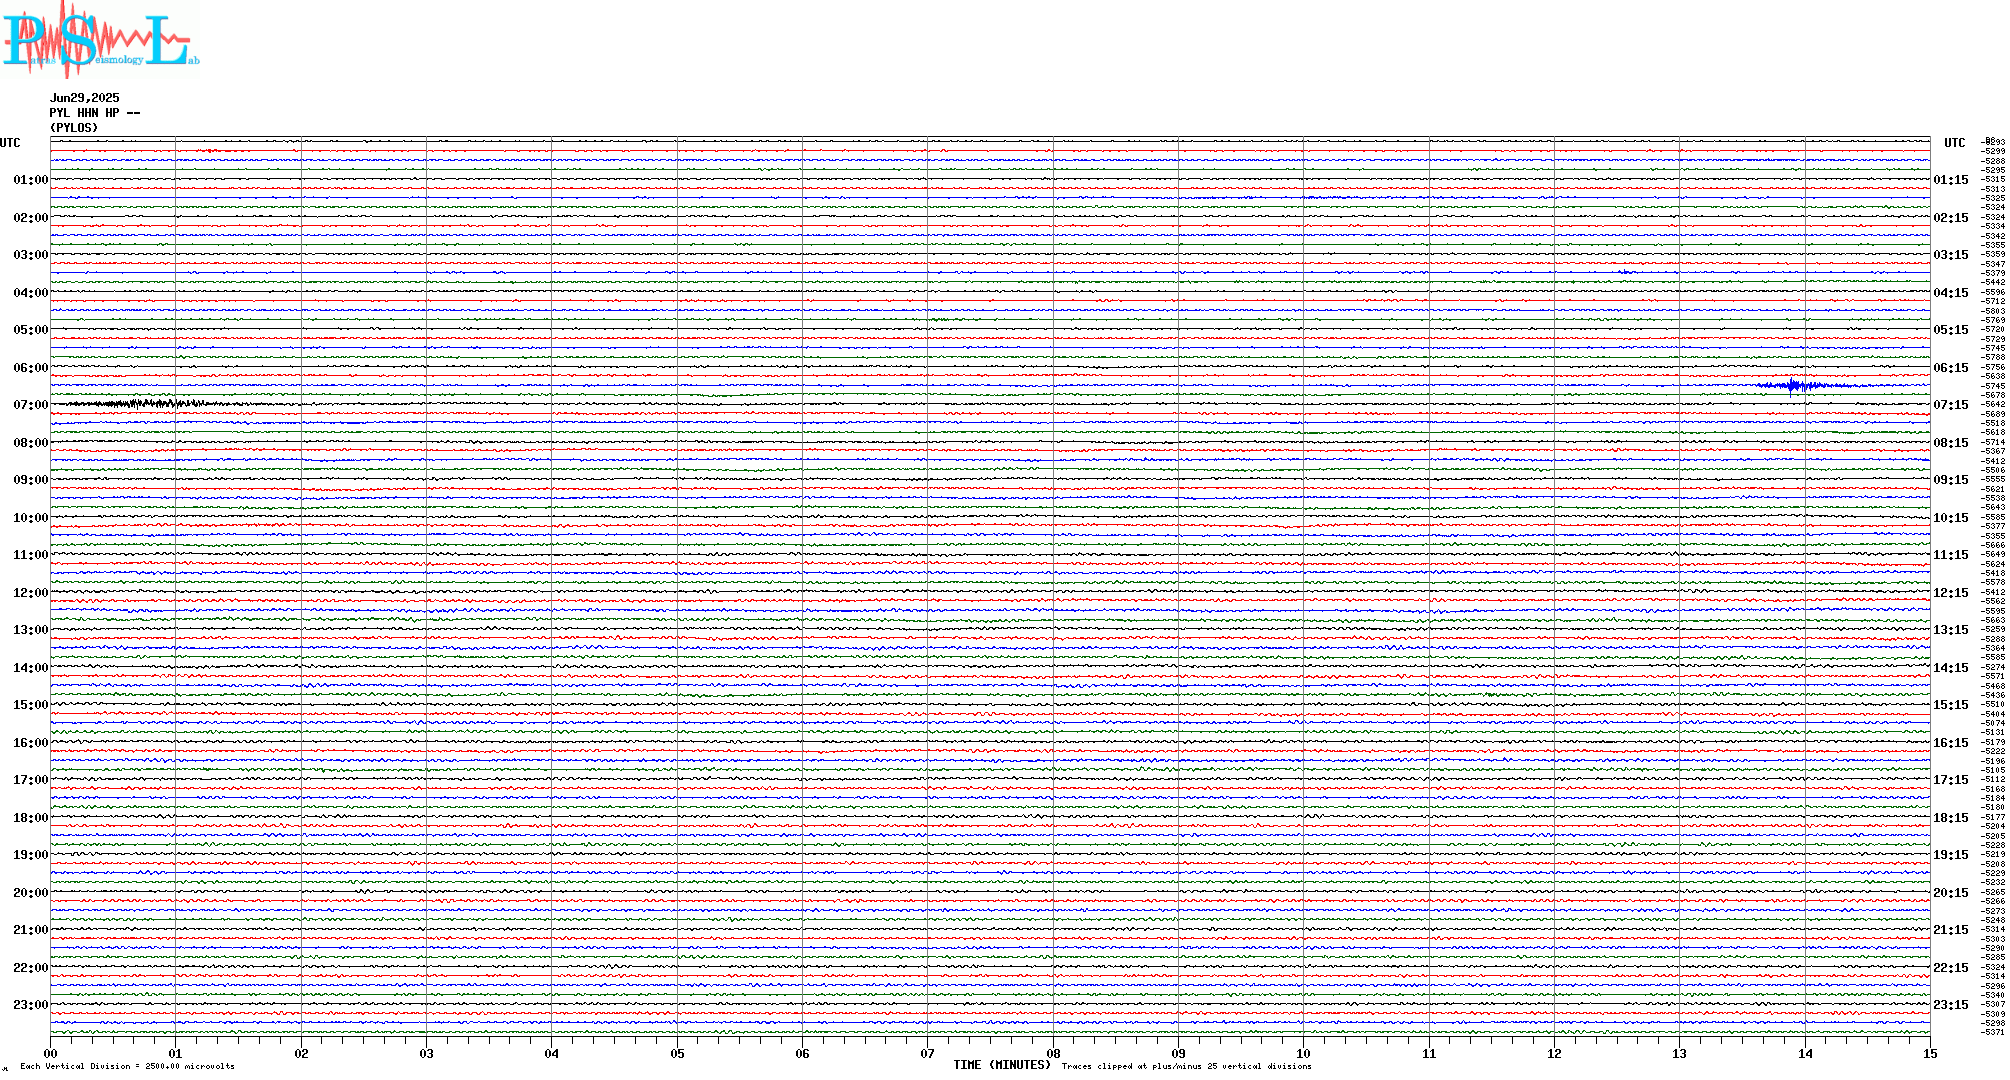Click the 08:00 hour label
2010x1080 pixels.
point(30,443)
